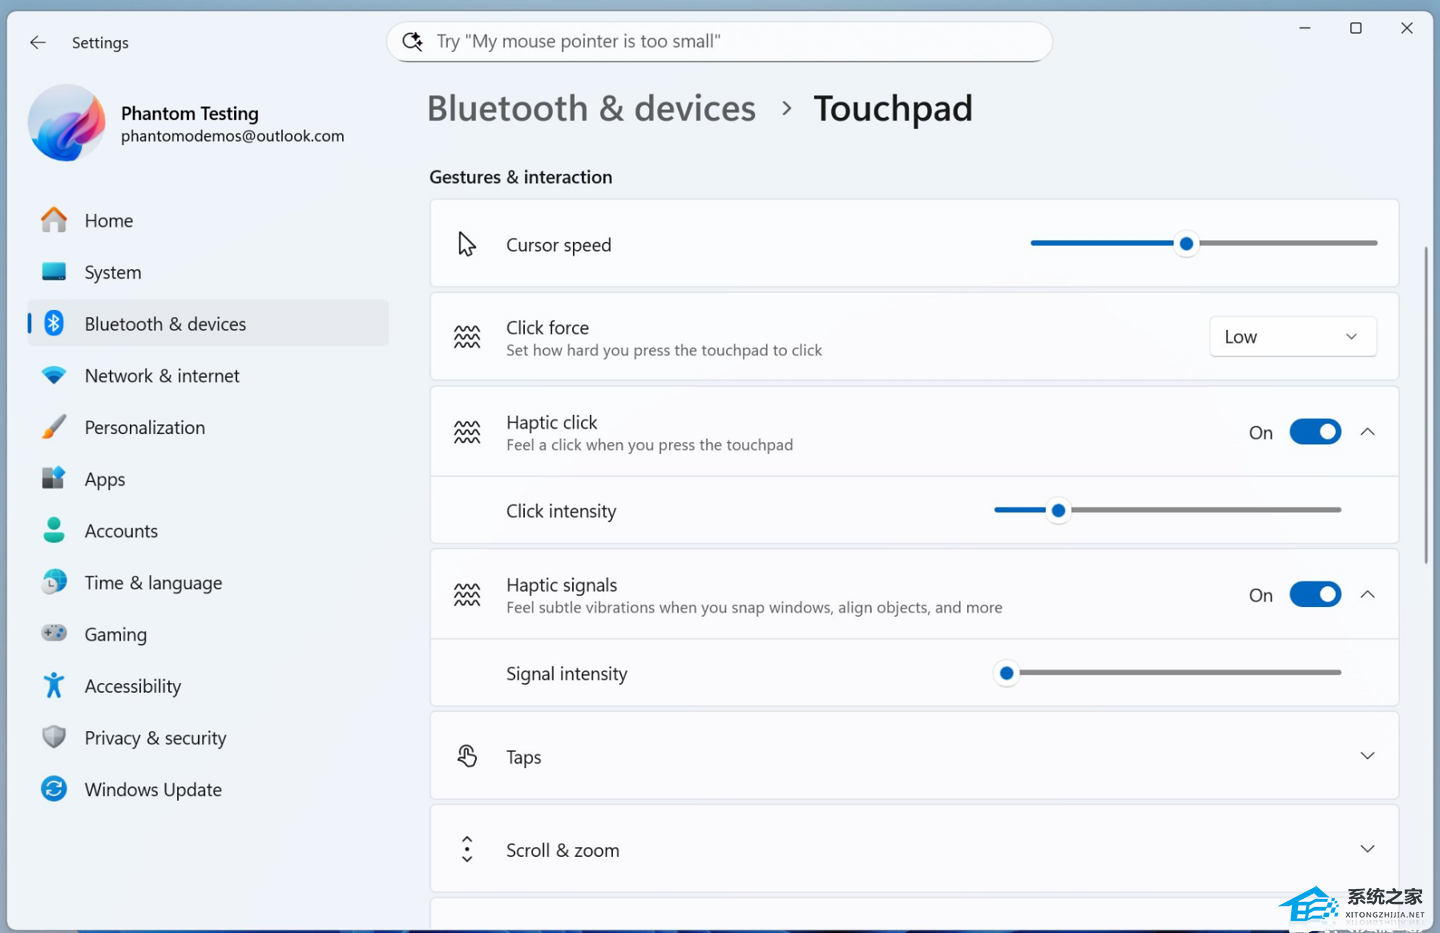
Task: Click the Home house icon in sidebar
Action: [54, 220]
